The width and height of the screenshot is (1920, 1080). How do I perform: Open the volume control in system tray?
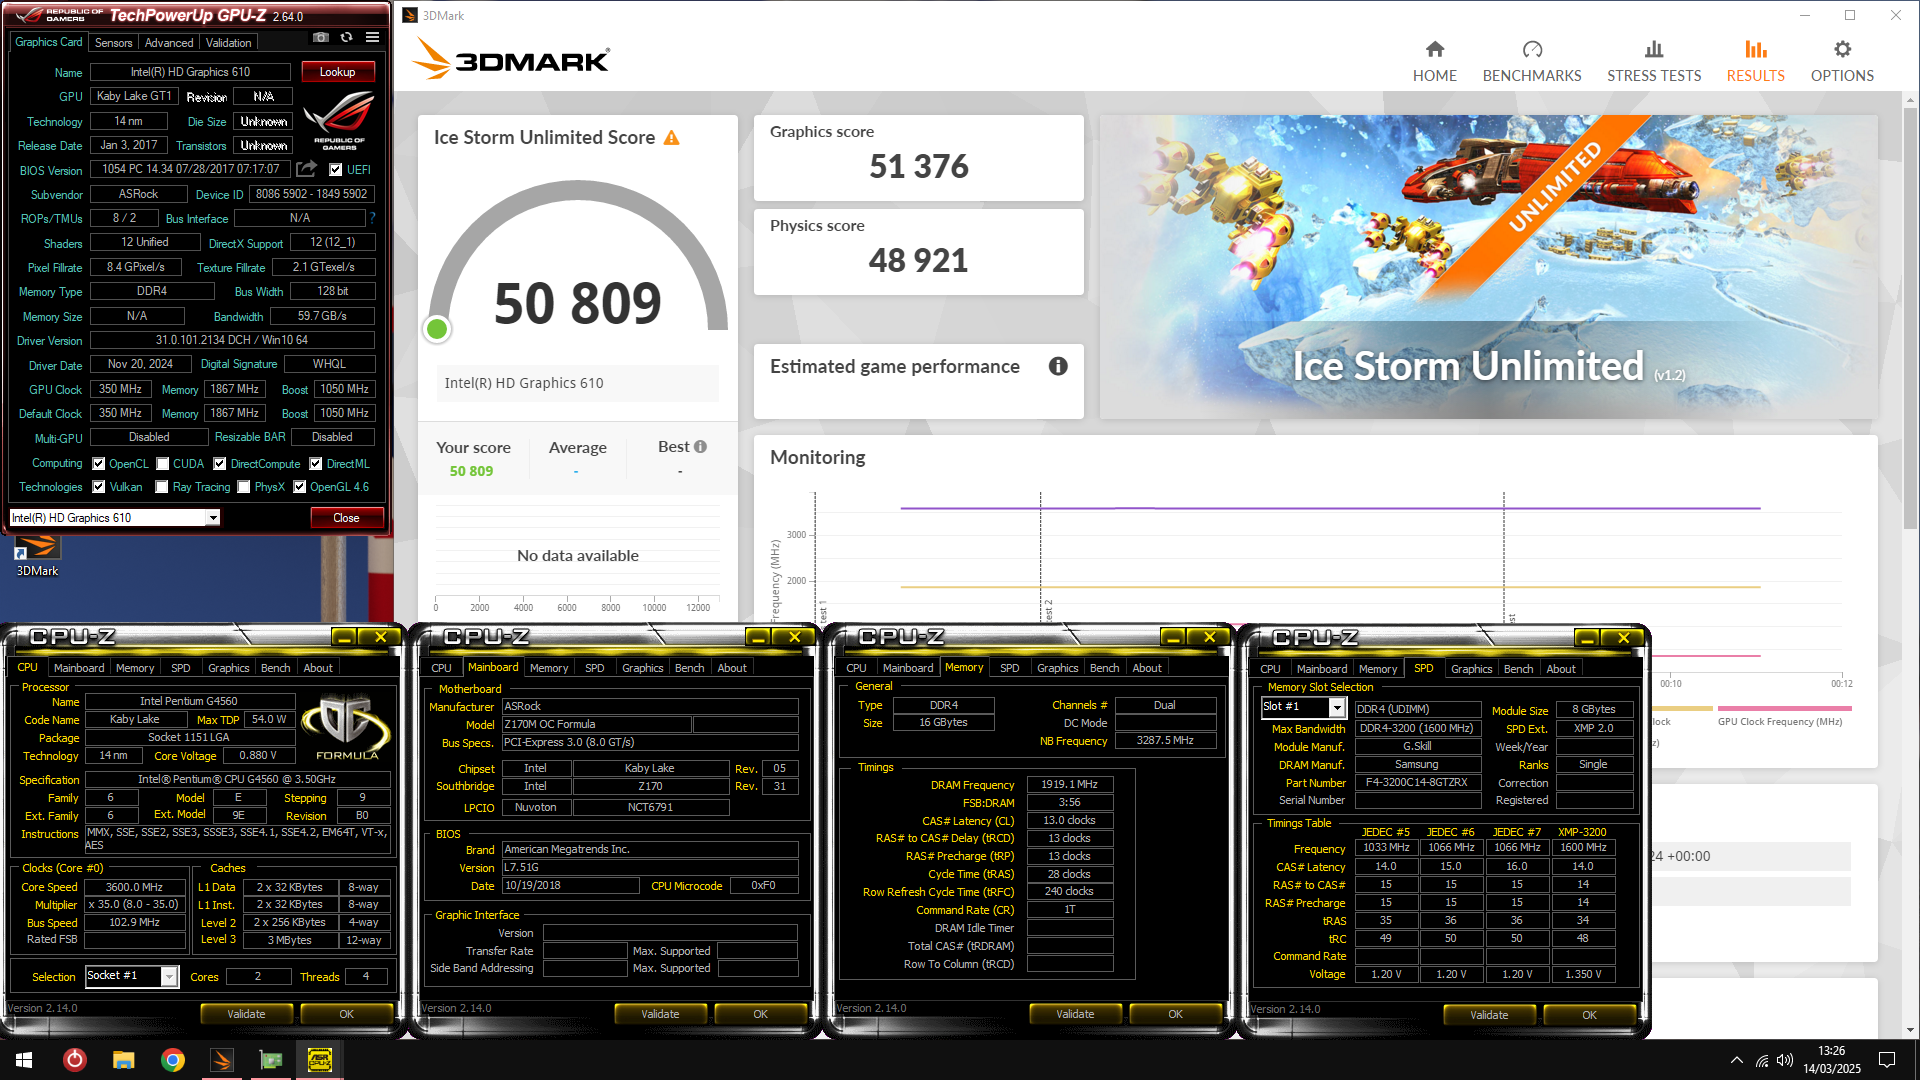(1785, 1060)
